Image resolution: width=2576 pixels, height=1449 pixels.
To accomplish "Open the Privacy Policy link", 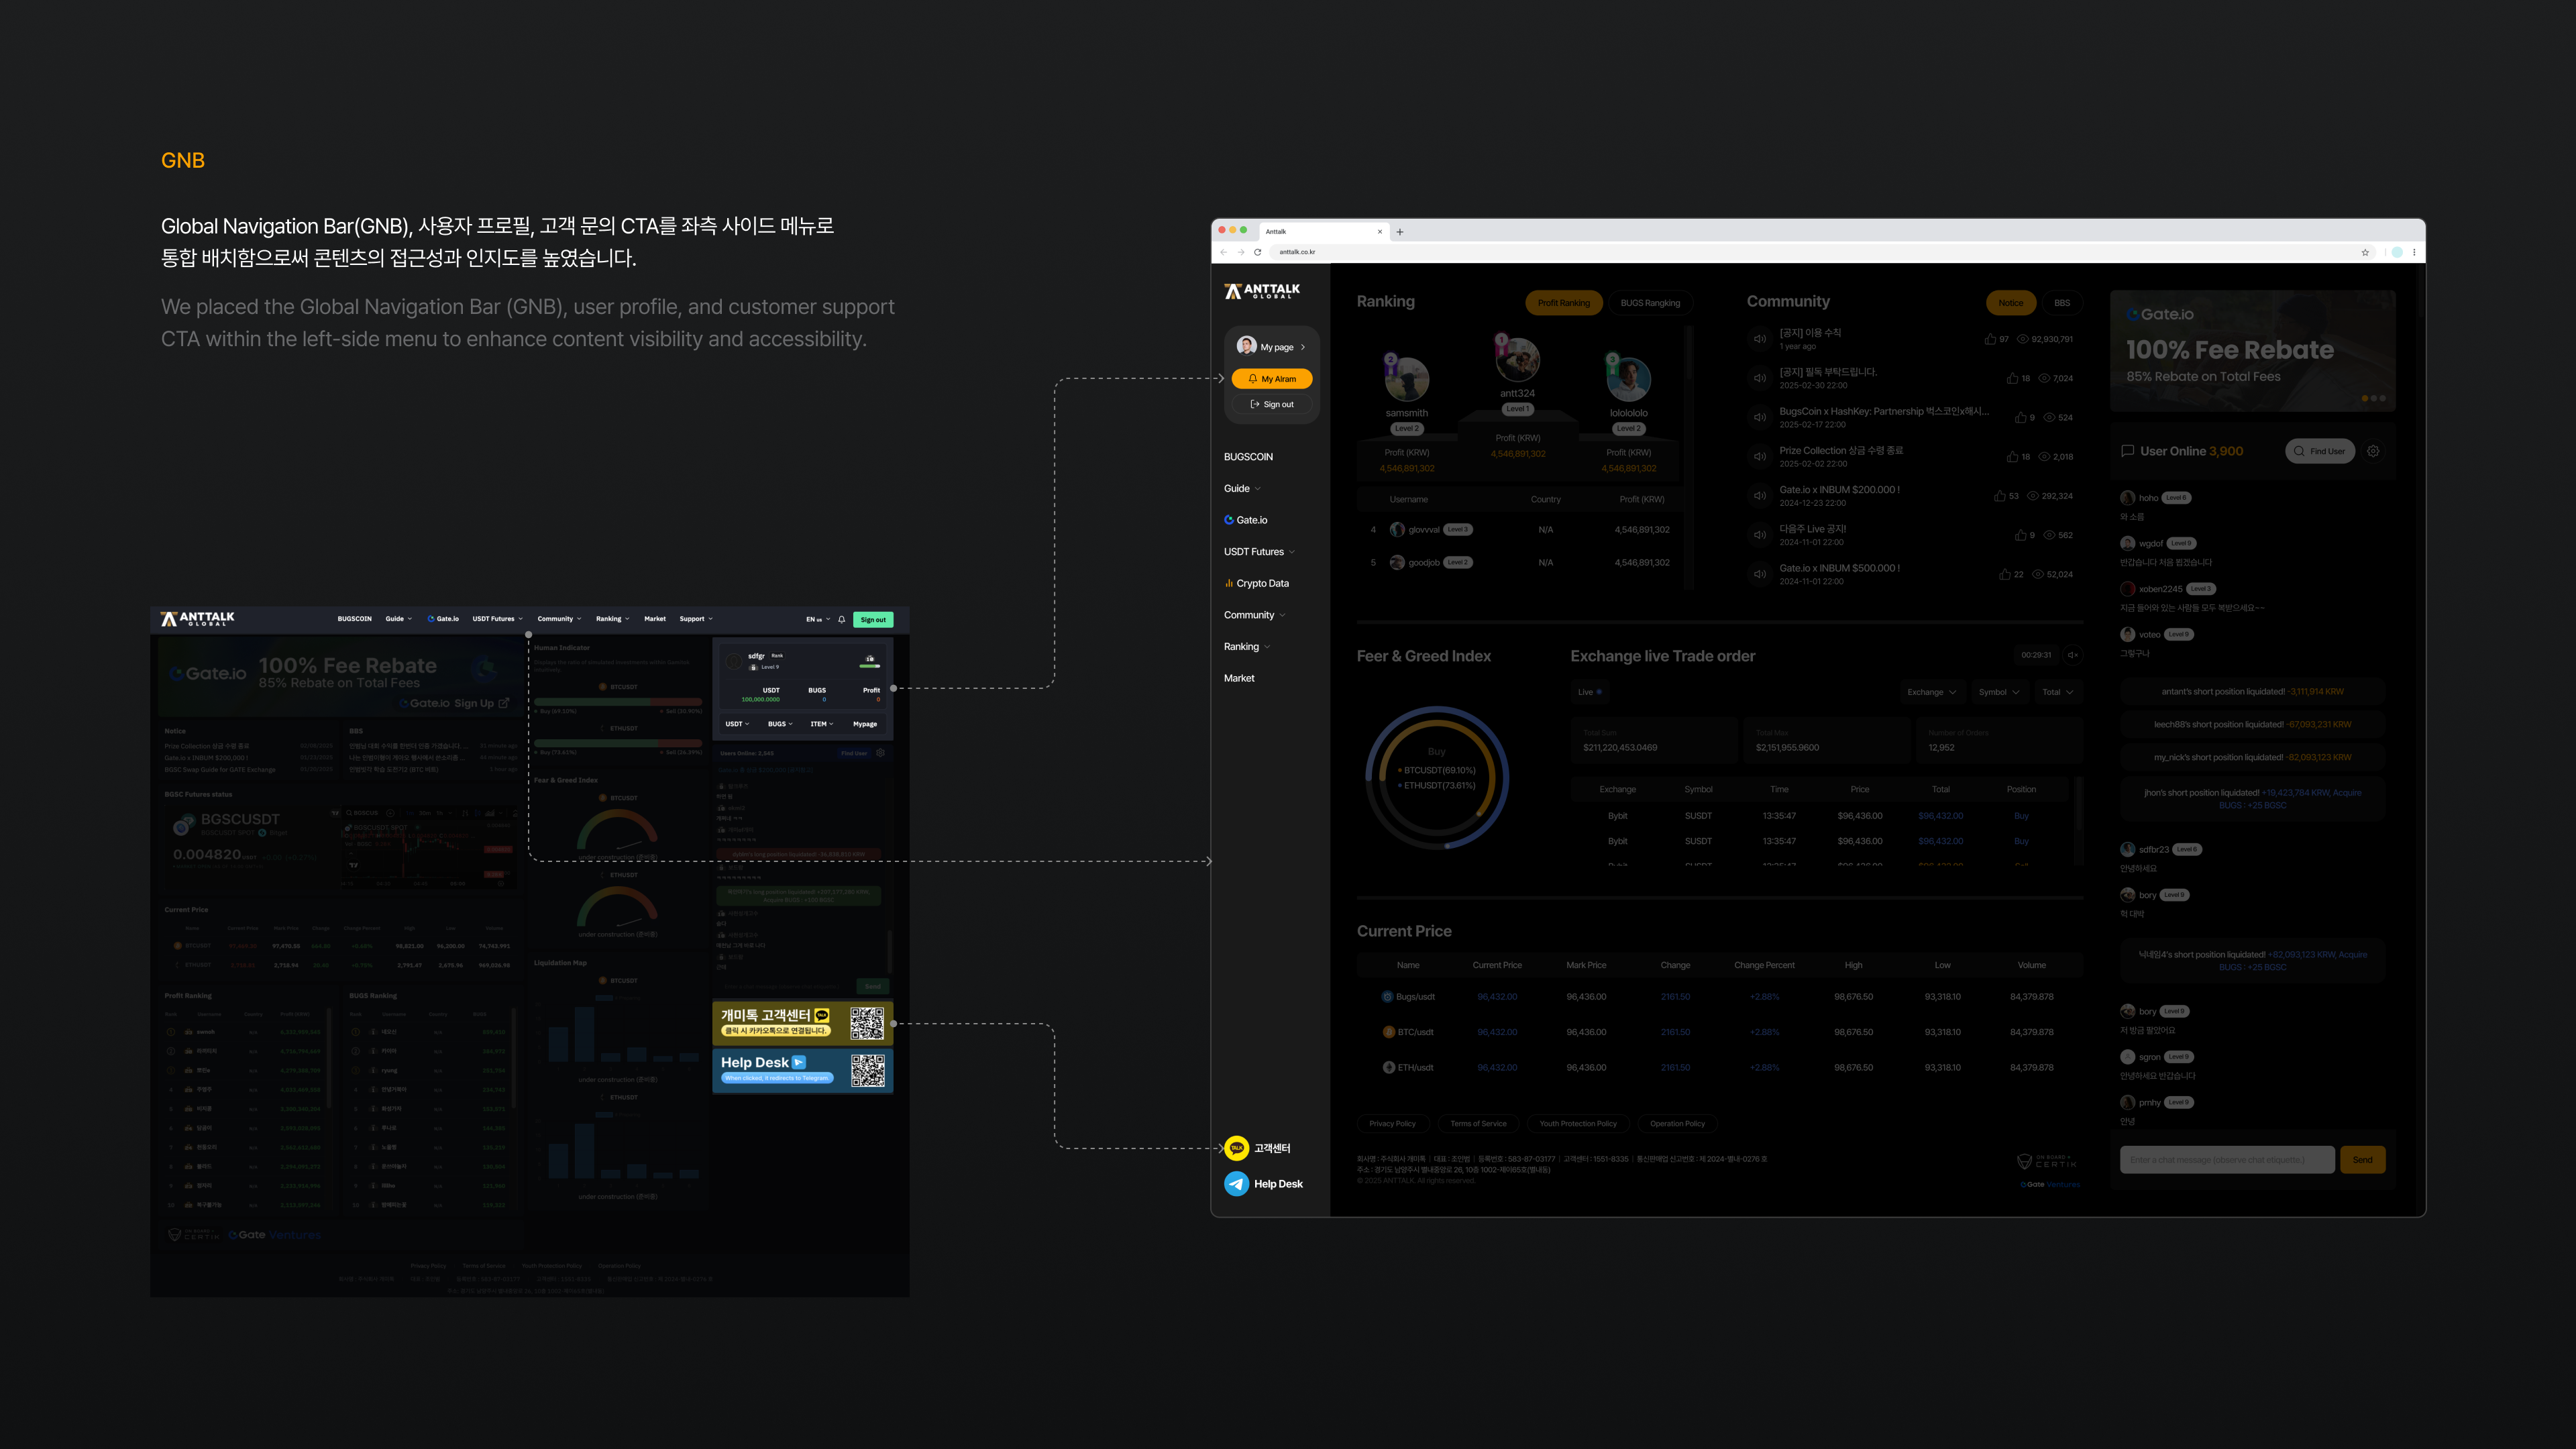I will (1392, 1124).
